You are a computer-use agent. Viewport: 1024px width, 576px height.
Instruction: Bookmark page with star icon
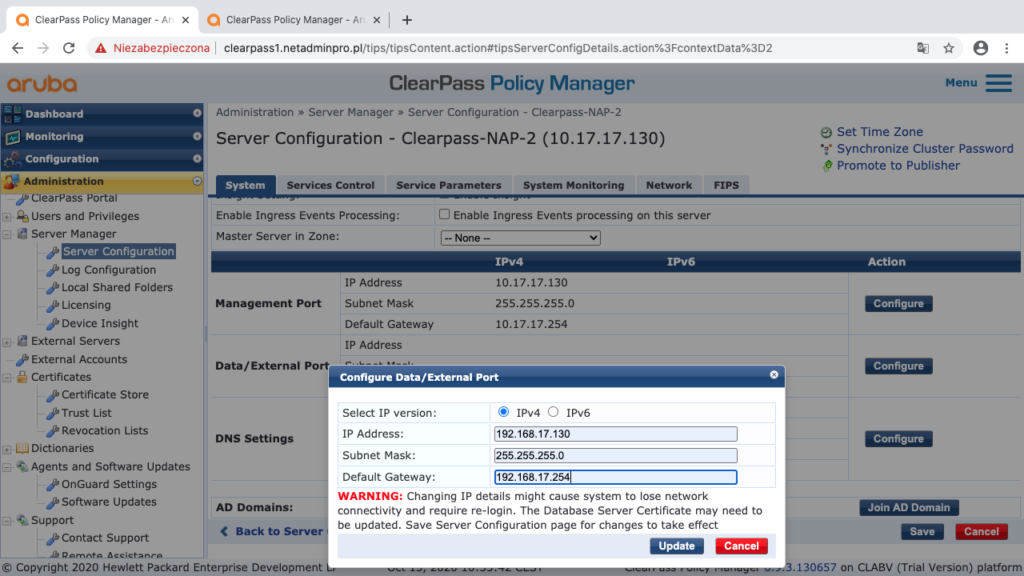[x=949, y=48]
